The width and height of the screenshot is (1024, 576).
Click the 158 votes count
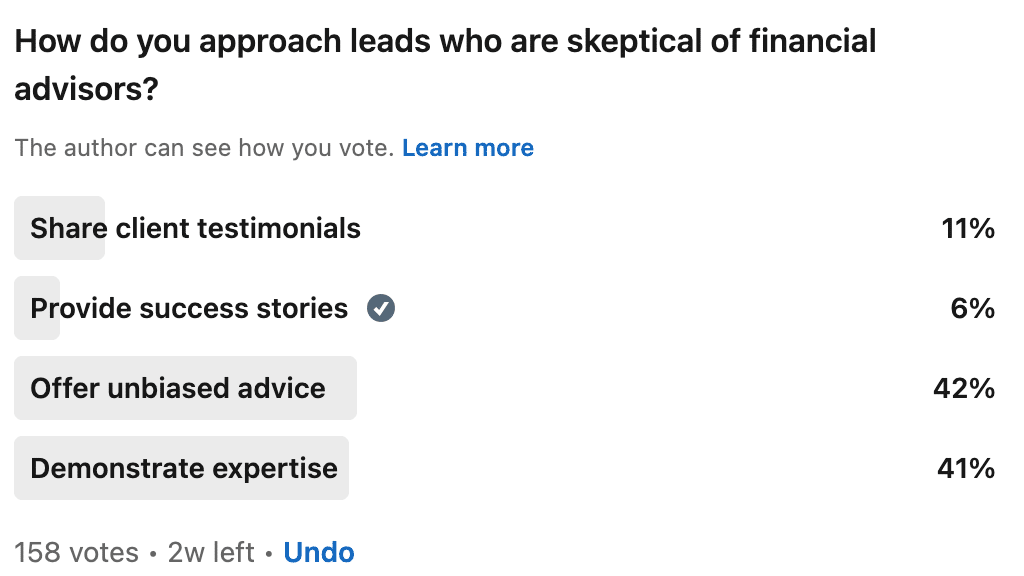76,552
